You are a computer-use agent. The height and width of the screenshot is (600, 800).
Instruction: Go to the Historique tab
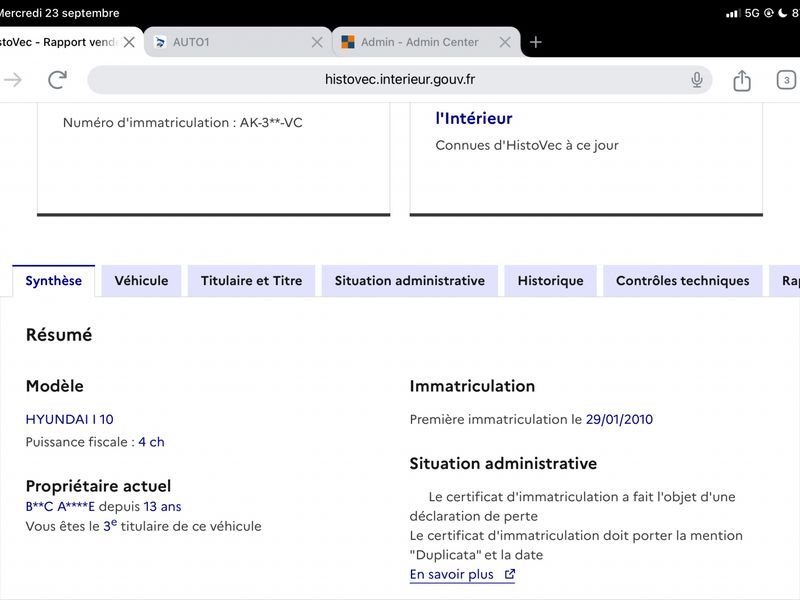coord(551,281)
